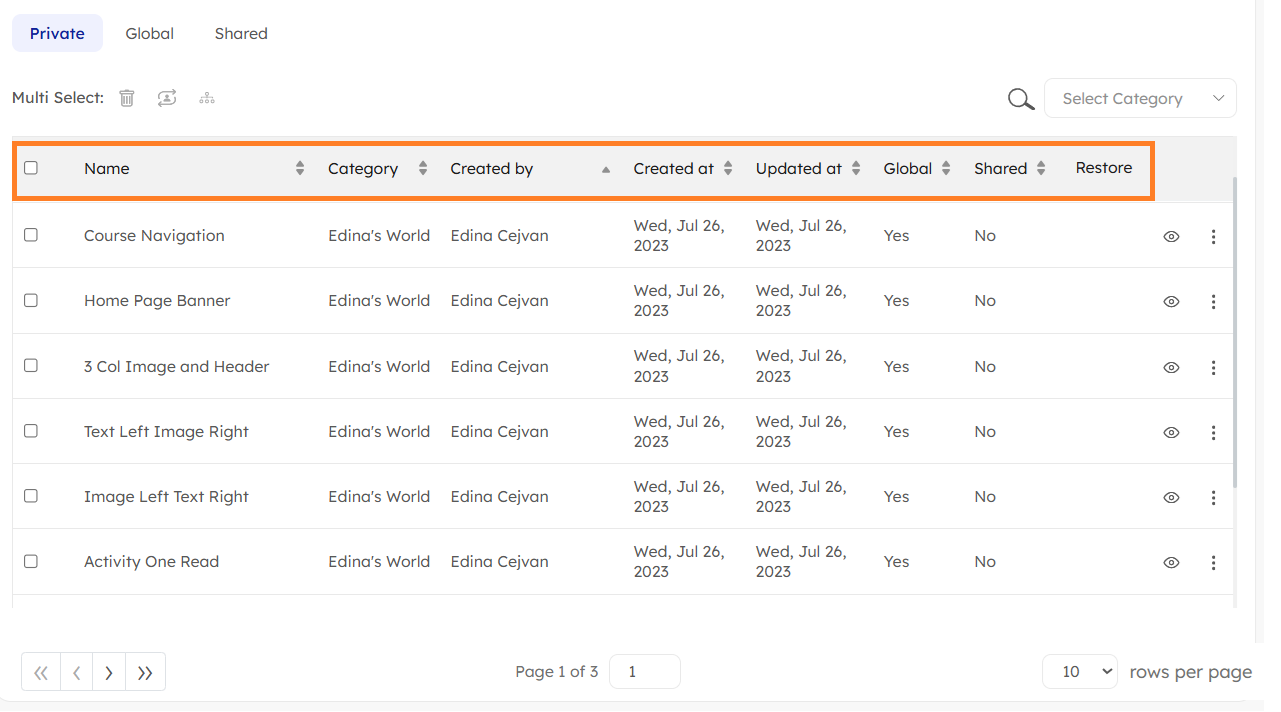Open three-dot menu for Home Page Banner
This screenshot has height=712, width=1281.
pyautogui.click(x=1213, y=302)
